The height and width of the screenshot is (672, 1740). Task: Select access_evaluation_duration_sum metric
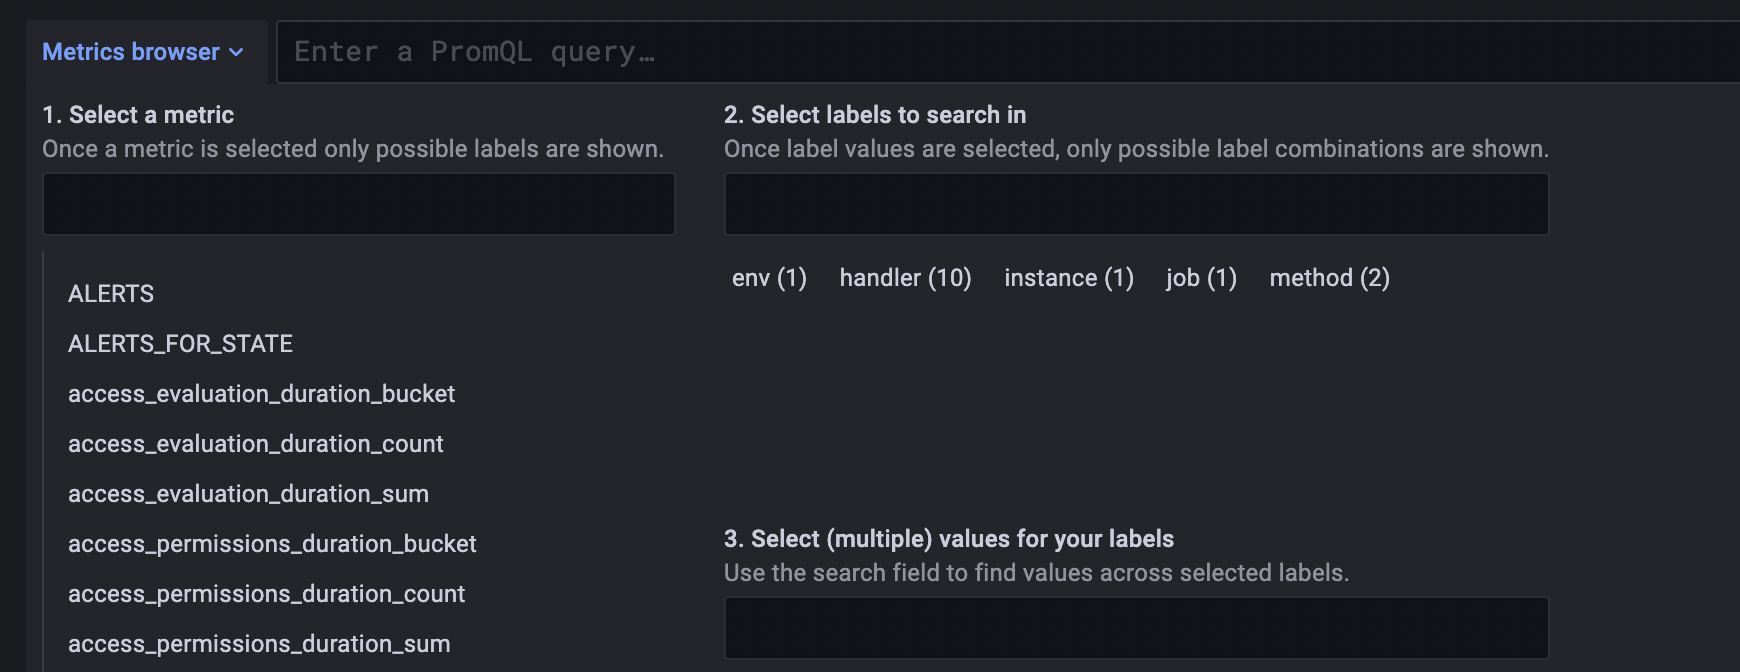coord(248,493)
